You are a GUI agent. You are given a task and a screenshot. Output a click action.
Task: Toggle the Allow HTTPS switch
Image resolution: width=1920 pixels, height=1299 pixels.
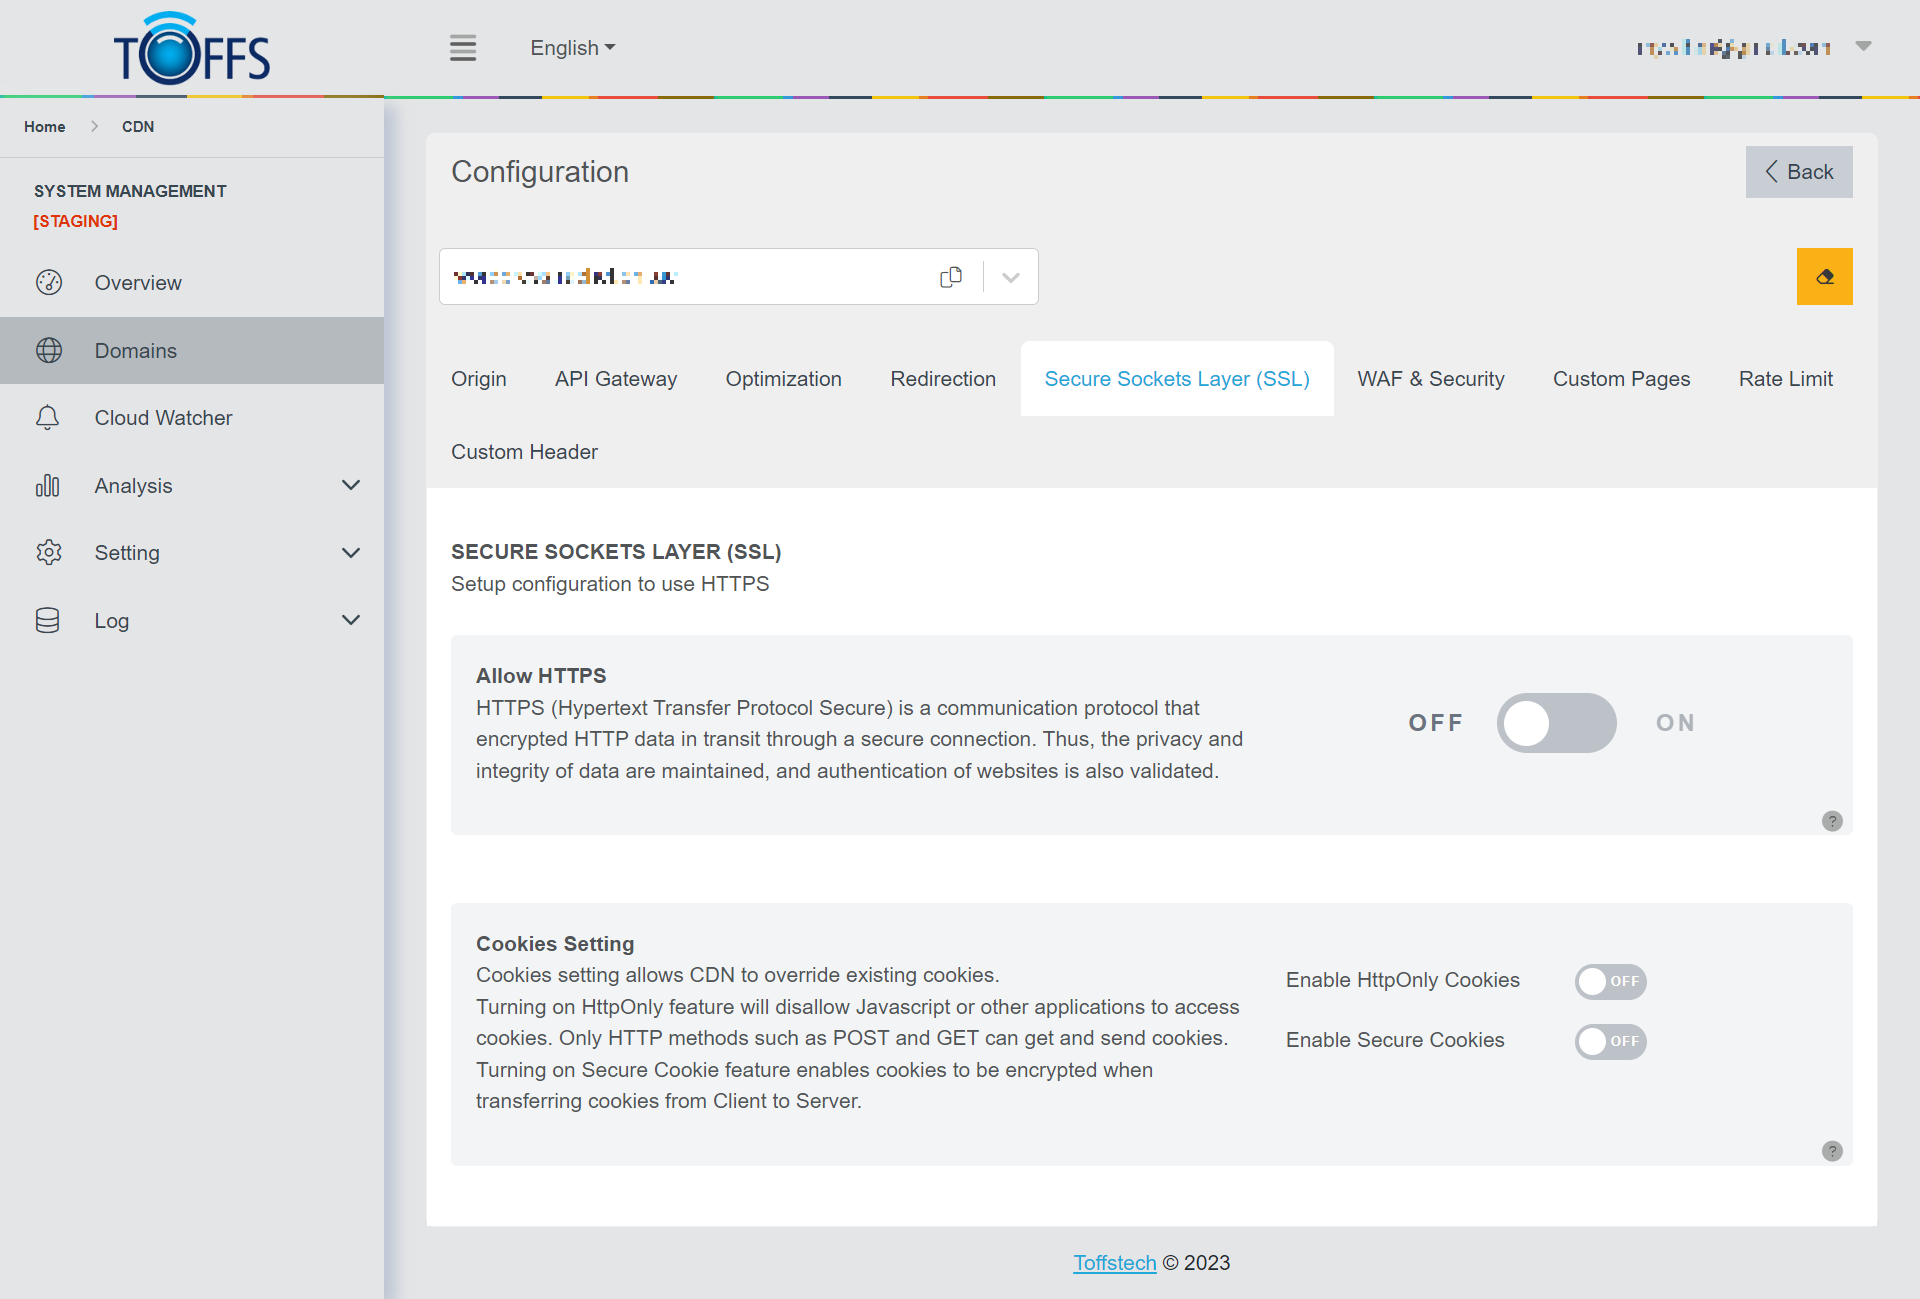pos(1556,723)
